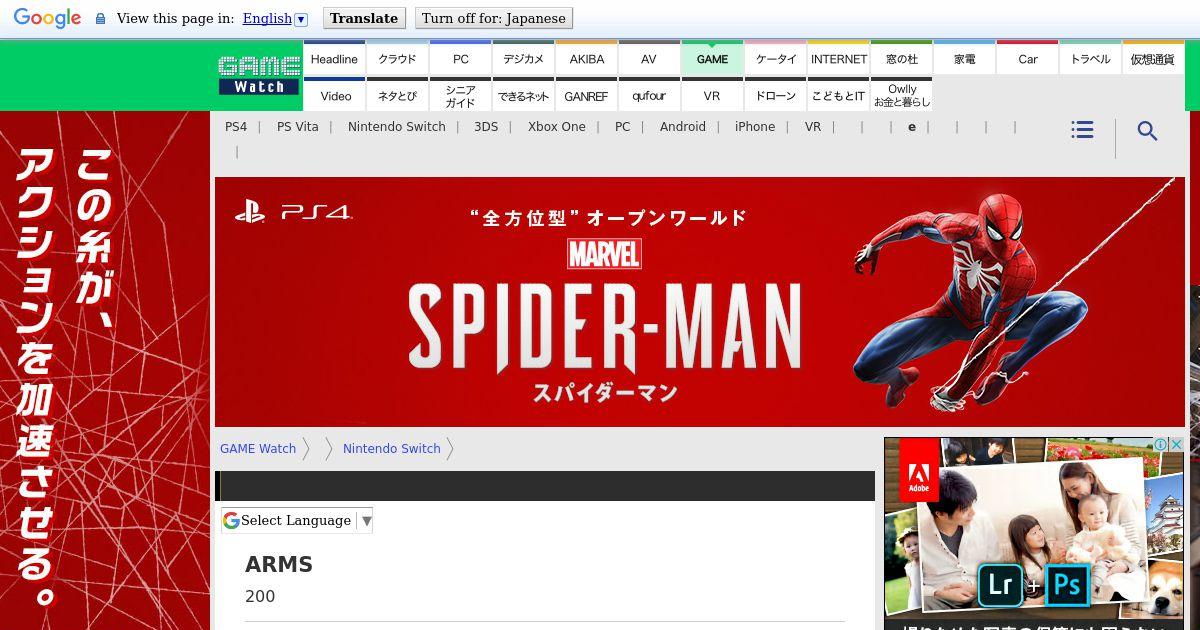Screen dimensions: 1200x630
Task: Open the 仮想通貨 tab
Action: coord(1153,59)
